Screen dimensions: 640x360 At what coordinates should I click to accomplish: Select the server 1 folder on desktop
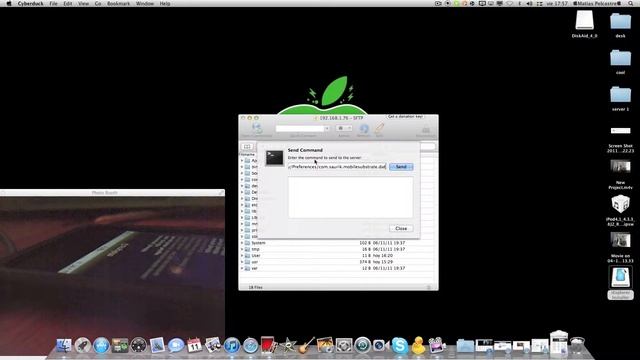pos(620,95)
